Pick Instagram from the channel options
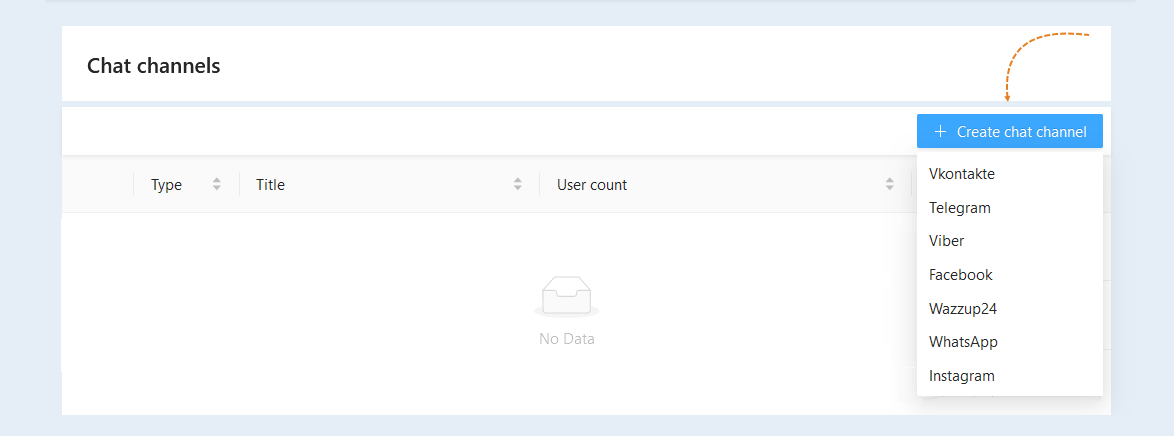This screenshot has width=1174, height=436. click(x=1009, y=375)
